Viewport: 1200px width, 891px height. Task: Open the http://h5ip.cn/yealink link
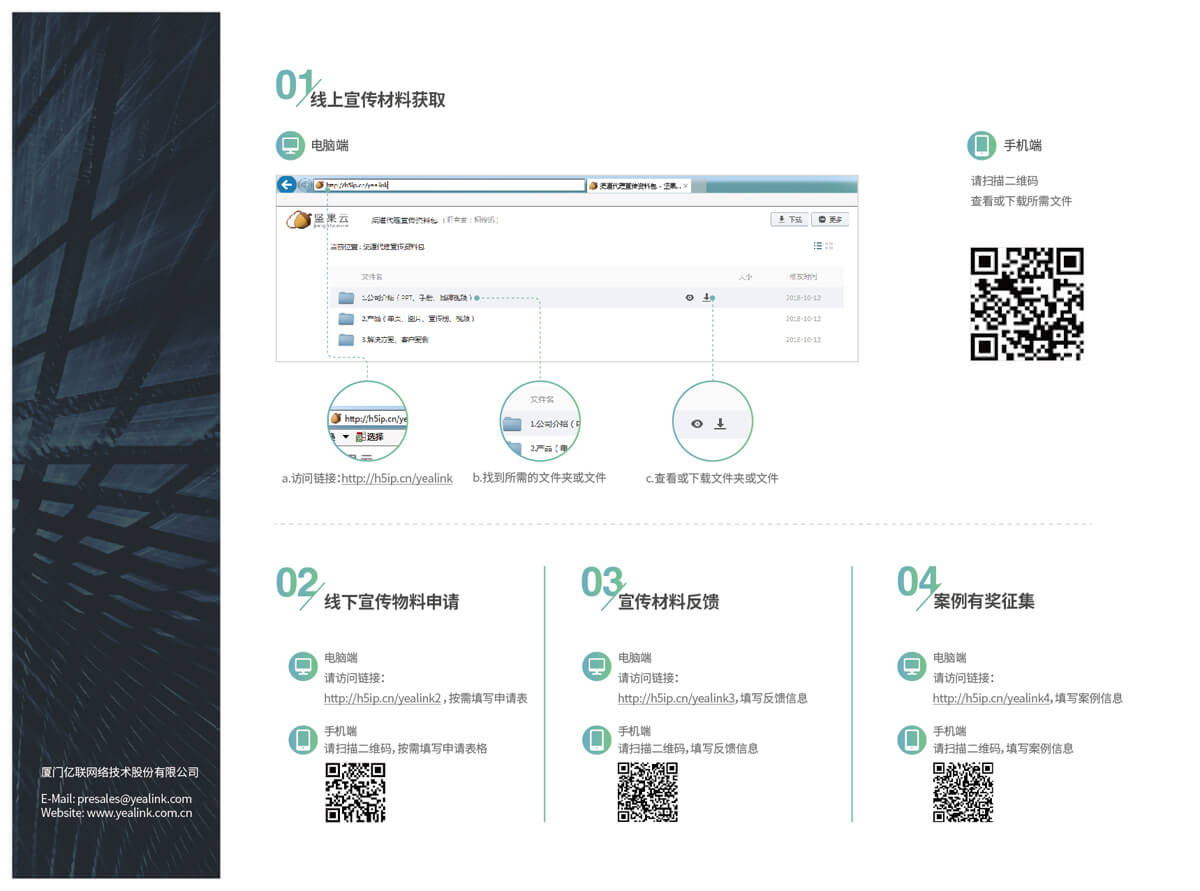(x=396, y=479)
